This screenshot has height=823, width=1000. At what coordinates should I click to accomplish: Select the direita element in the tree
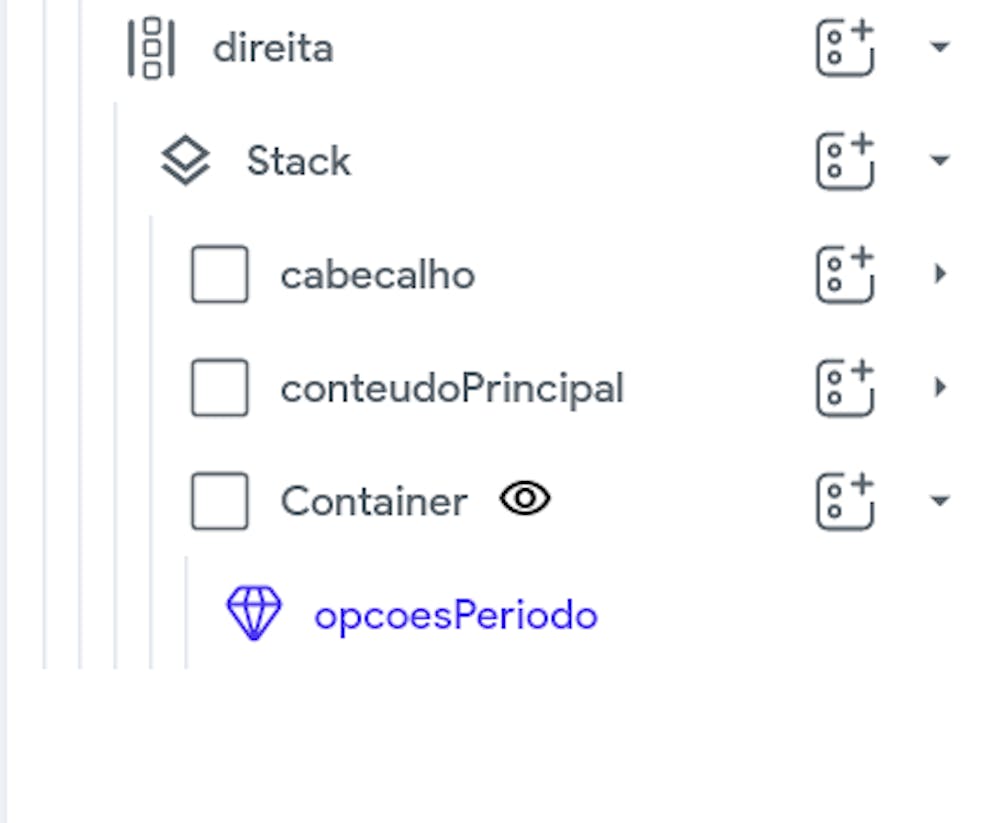point(273,46)
